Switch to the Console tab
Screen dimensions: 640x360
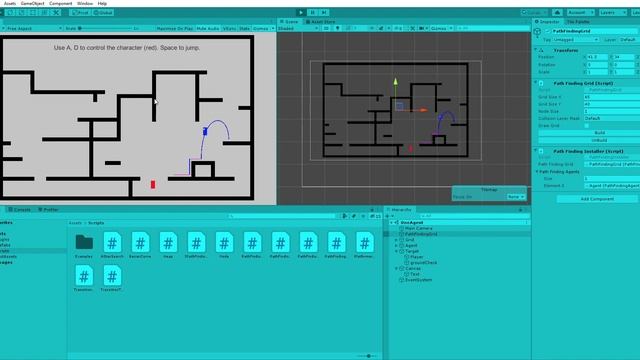(x=19, y=209)
